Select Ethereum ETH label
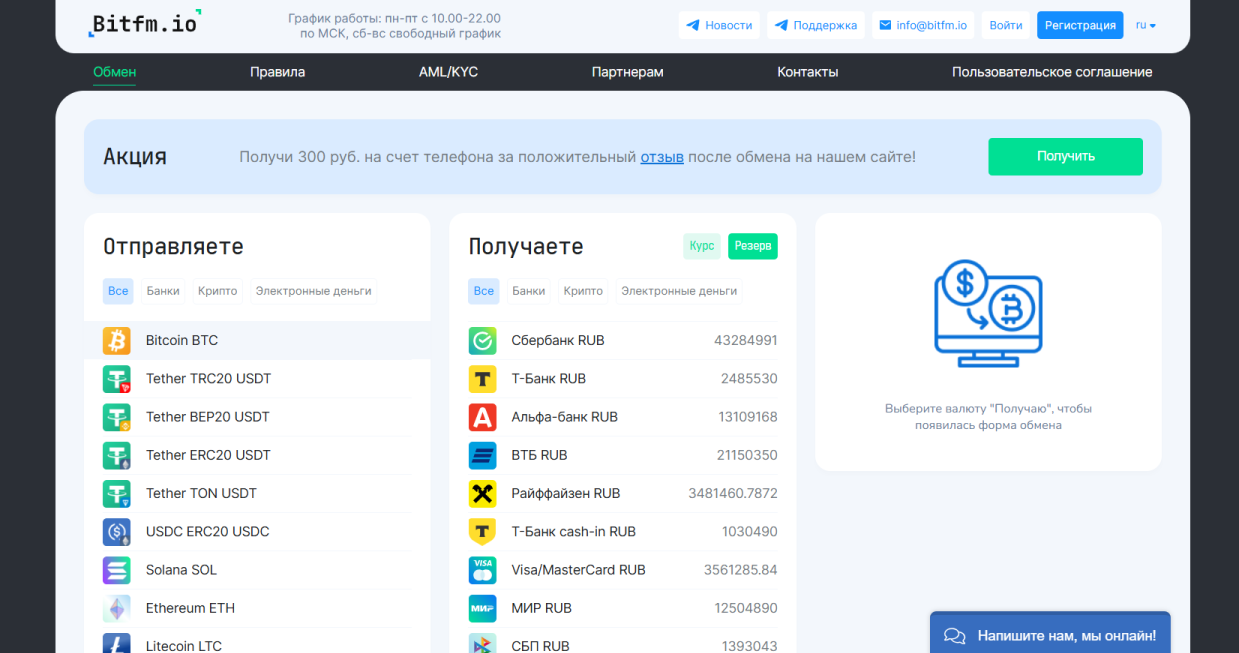This screenshot has width=1239, height=653. click(191, 608)
